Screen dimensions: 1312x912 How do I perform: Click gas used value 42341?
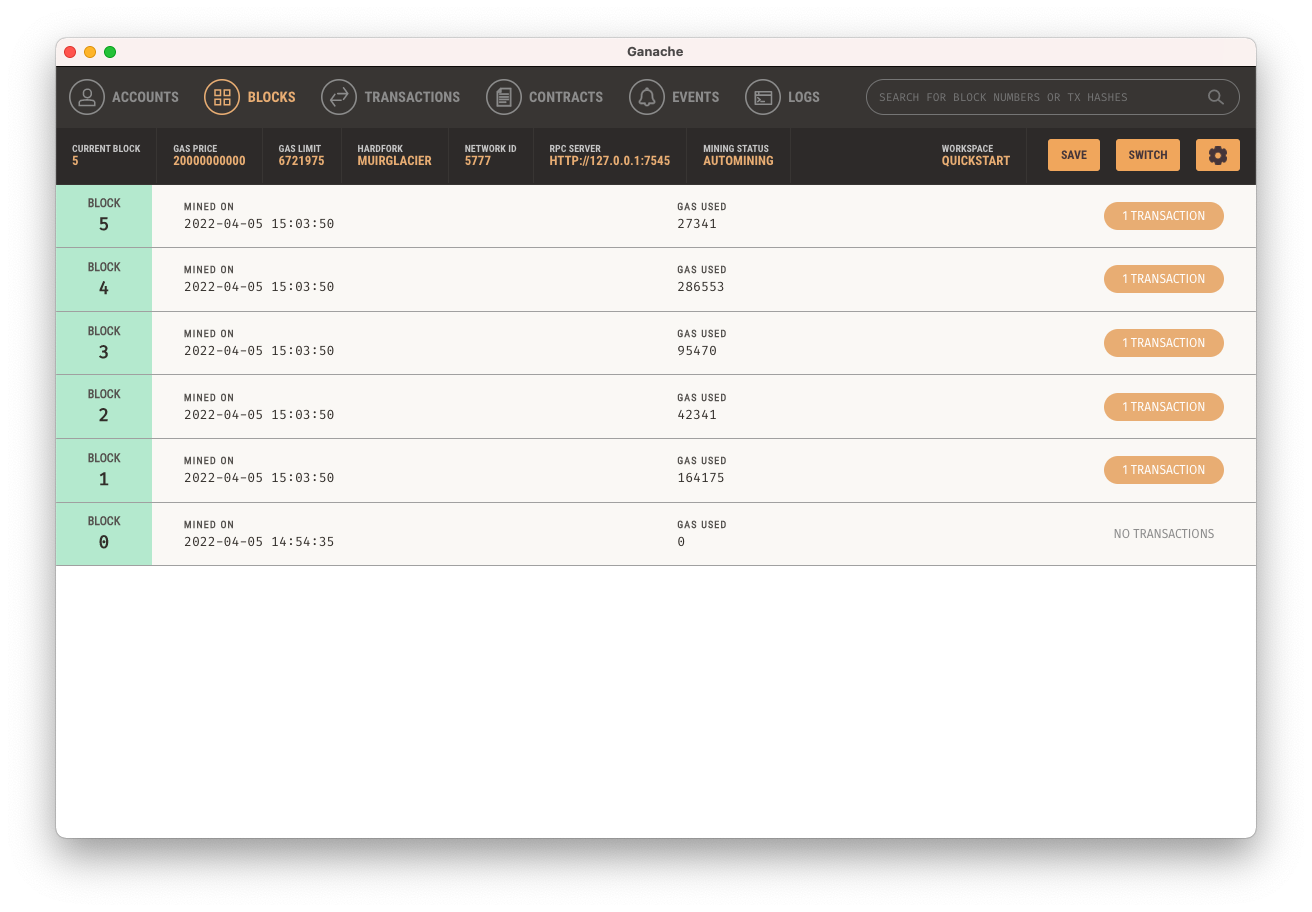[x=697, y=415]
